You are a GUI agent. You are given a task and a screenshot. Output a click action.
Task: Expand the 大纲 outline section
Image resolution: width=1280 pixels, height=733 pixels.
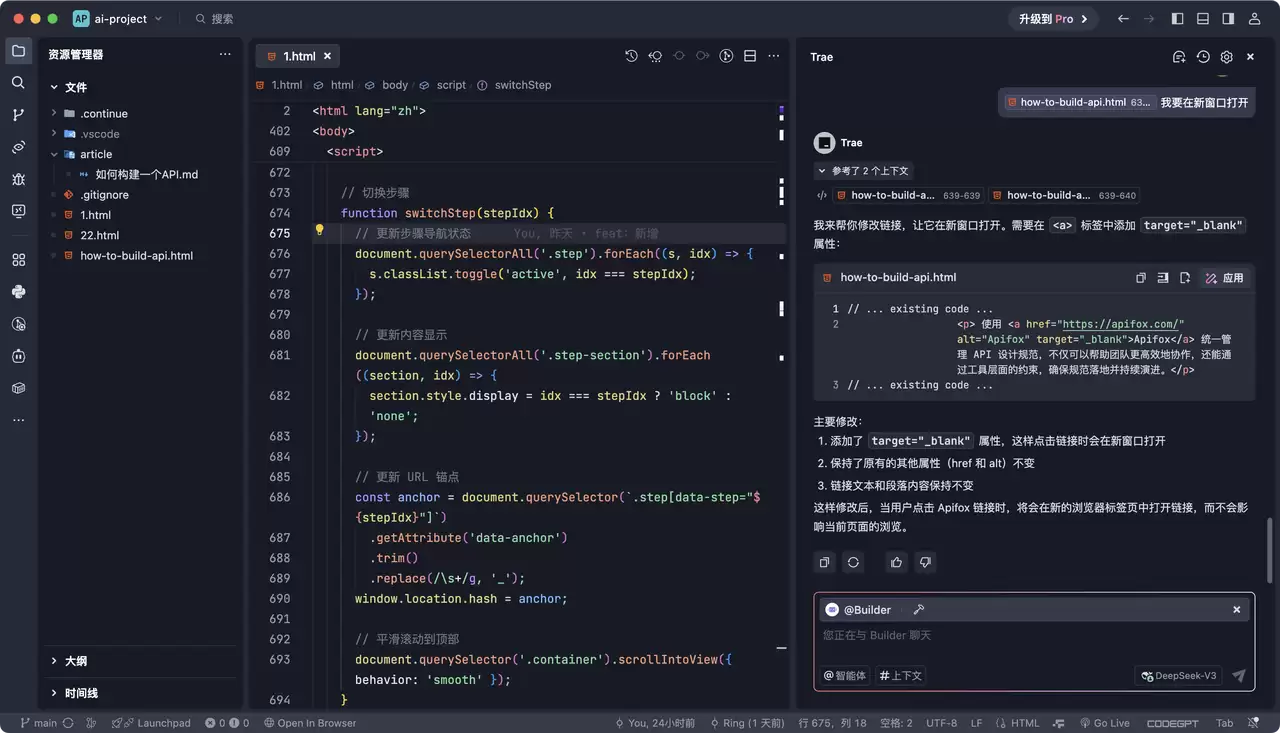point(54,661)
